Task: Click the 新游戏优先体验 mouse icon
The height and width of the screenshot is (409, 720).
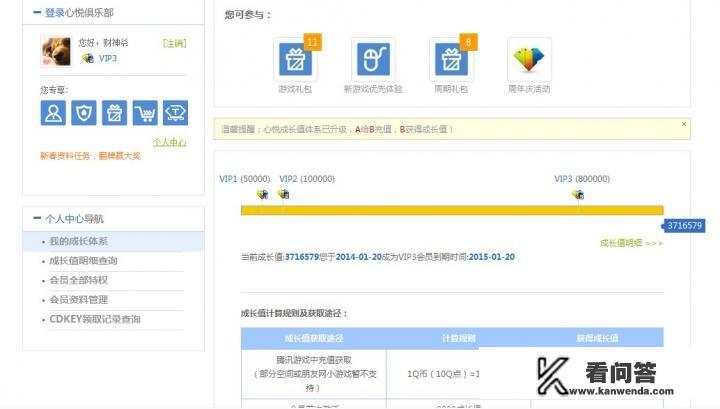Action: coord(373,61)
